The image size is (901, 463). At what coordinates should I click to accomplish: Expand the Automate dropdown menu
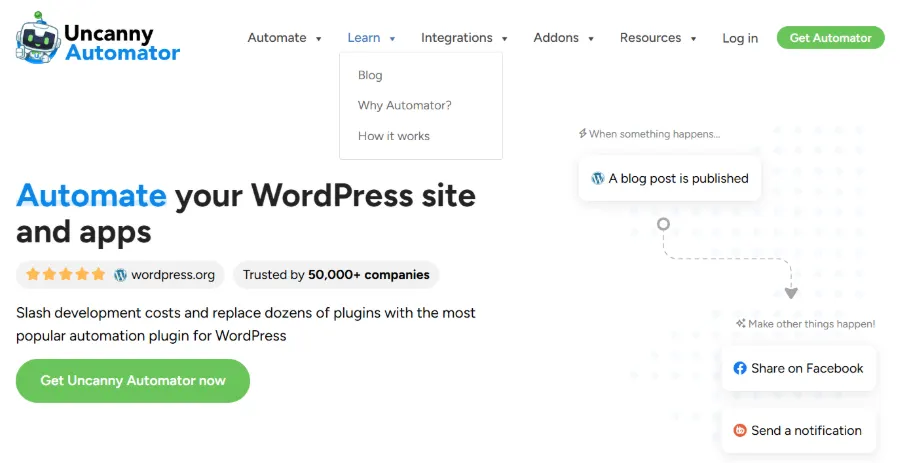(x=284, y=38)
